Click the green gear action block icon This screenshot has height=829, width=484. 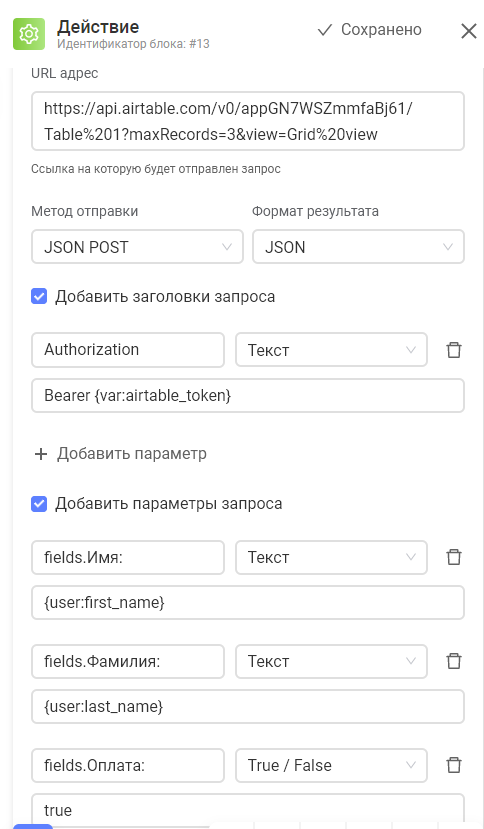29,34
